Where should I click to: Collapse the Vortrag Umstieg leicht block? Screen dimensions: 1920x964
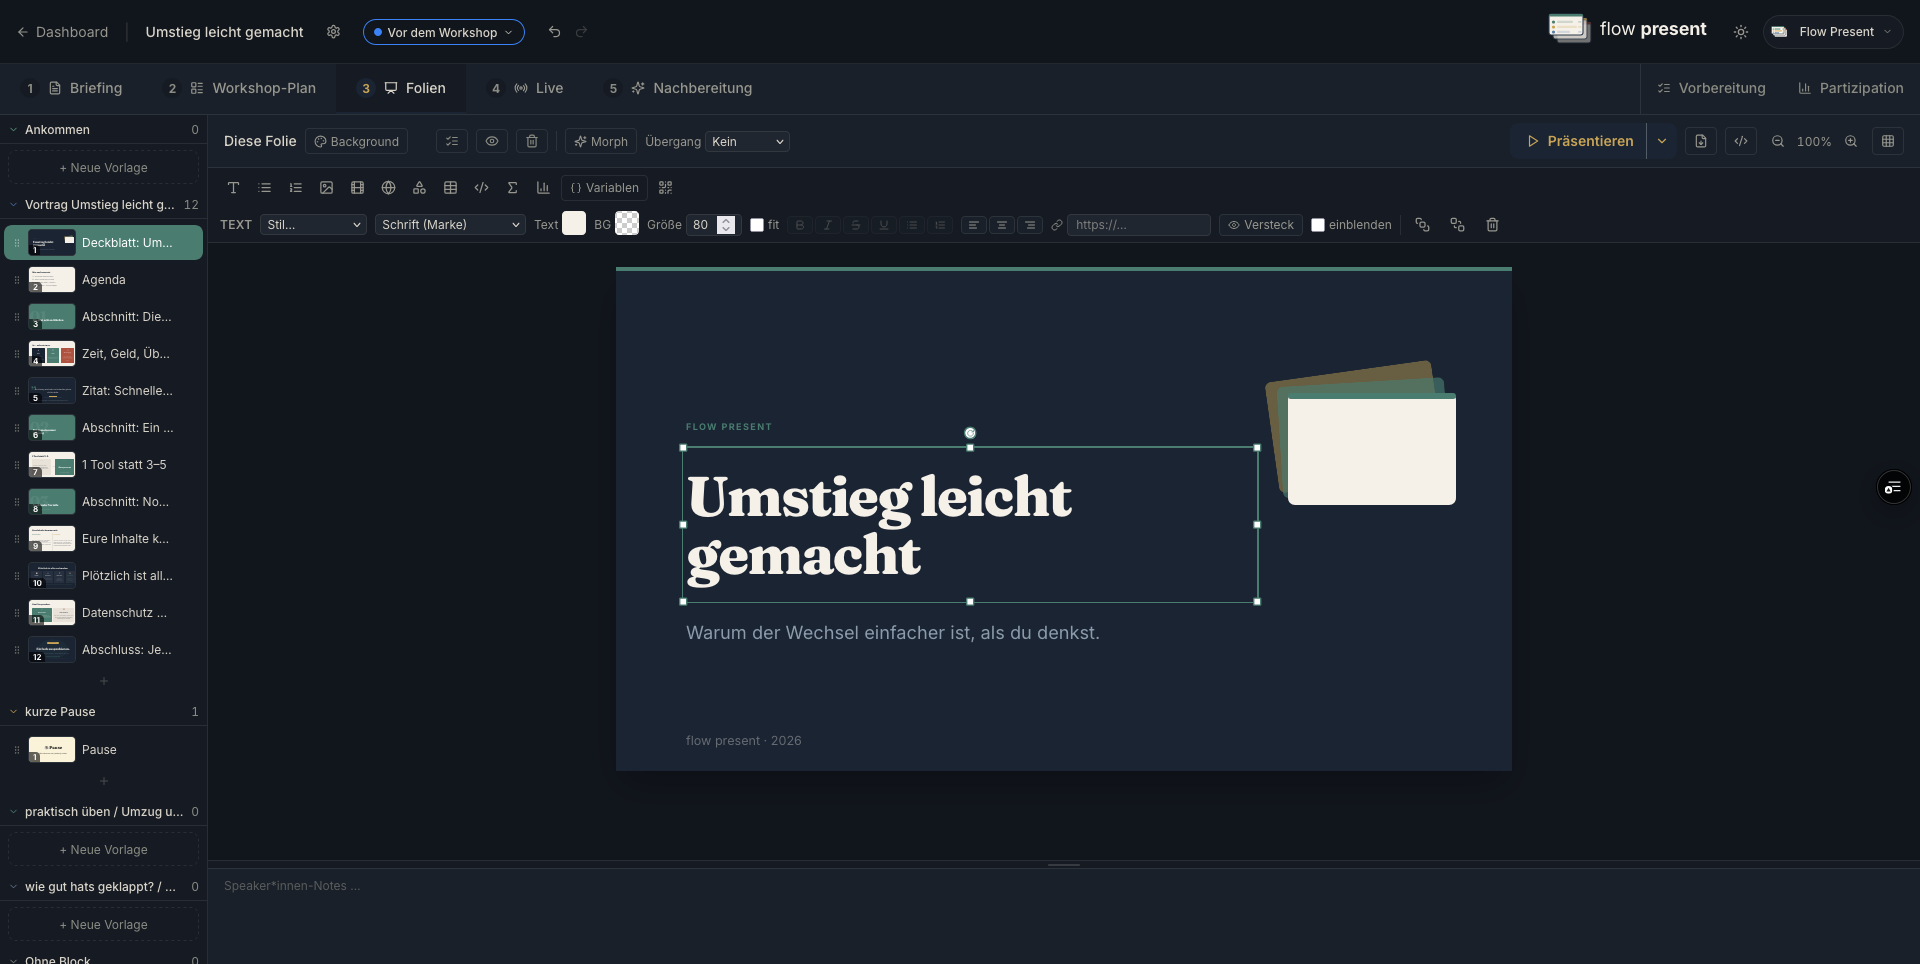point(14,205)
